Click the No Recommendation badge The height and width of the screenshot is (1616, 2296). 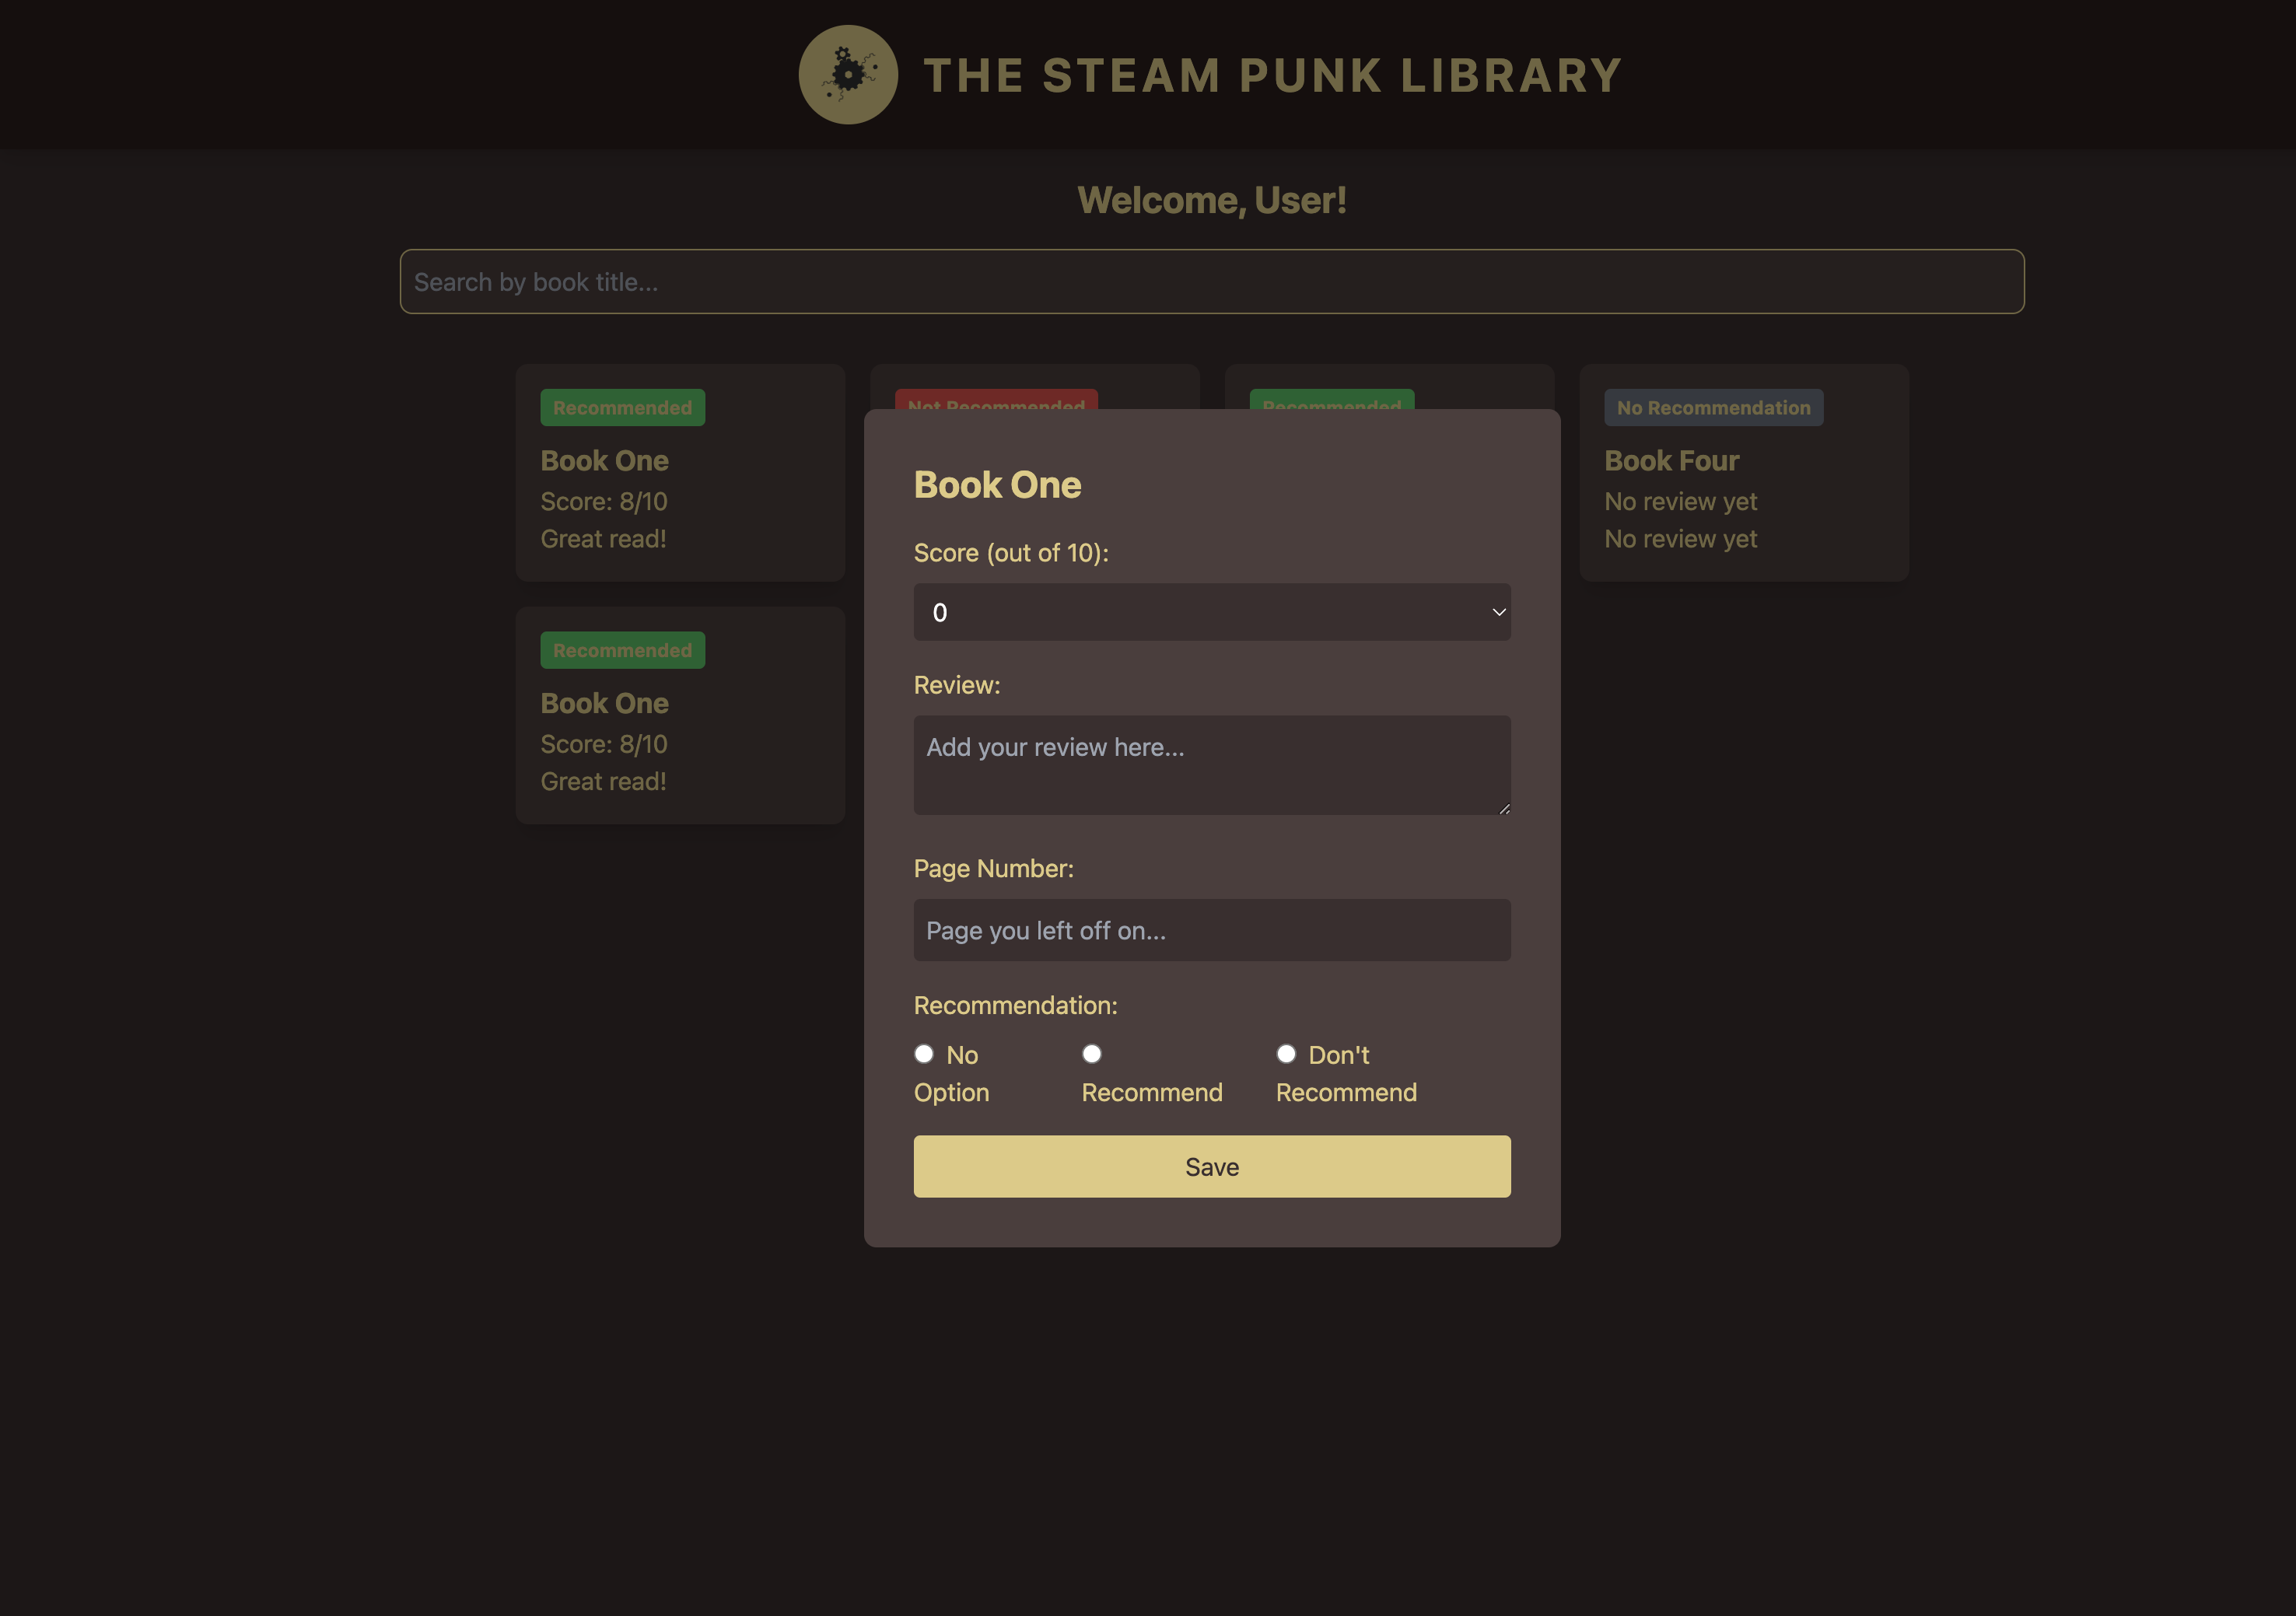(x=1713, y=408)
